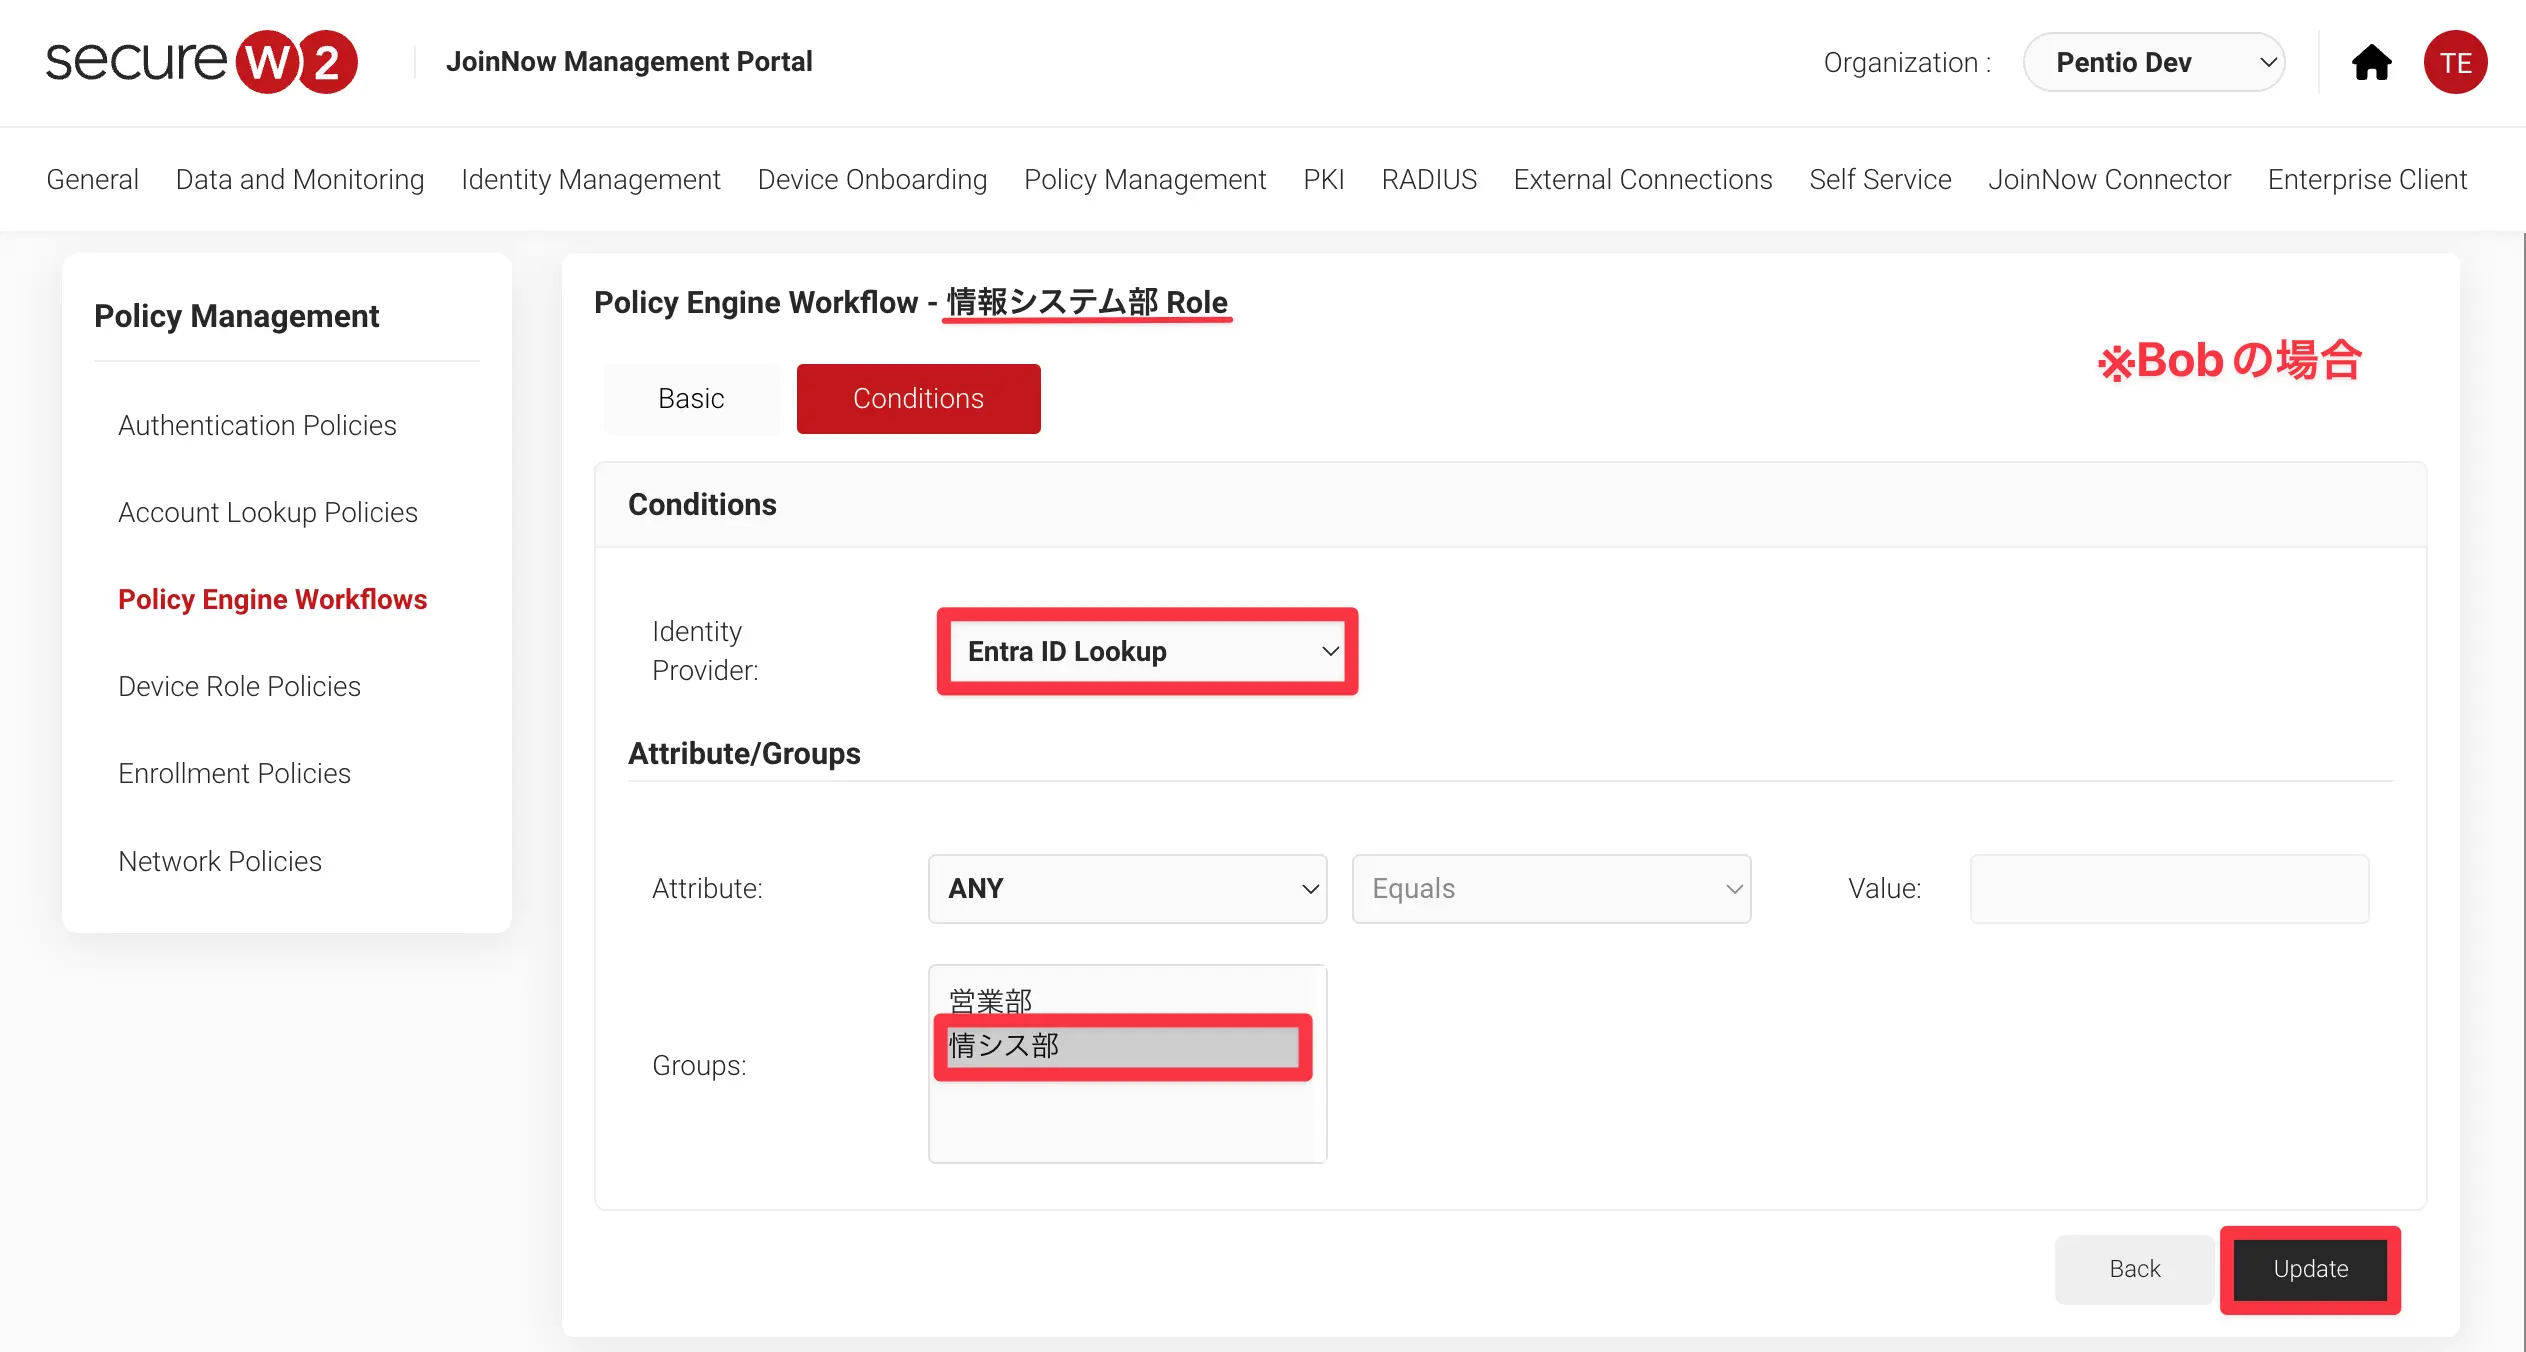The width and height of the screenshot is (2526, 1352).
Task: Select the Conditions tab
Action: click(918, 399)
